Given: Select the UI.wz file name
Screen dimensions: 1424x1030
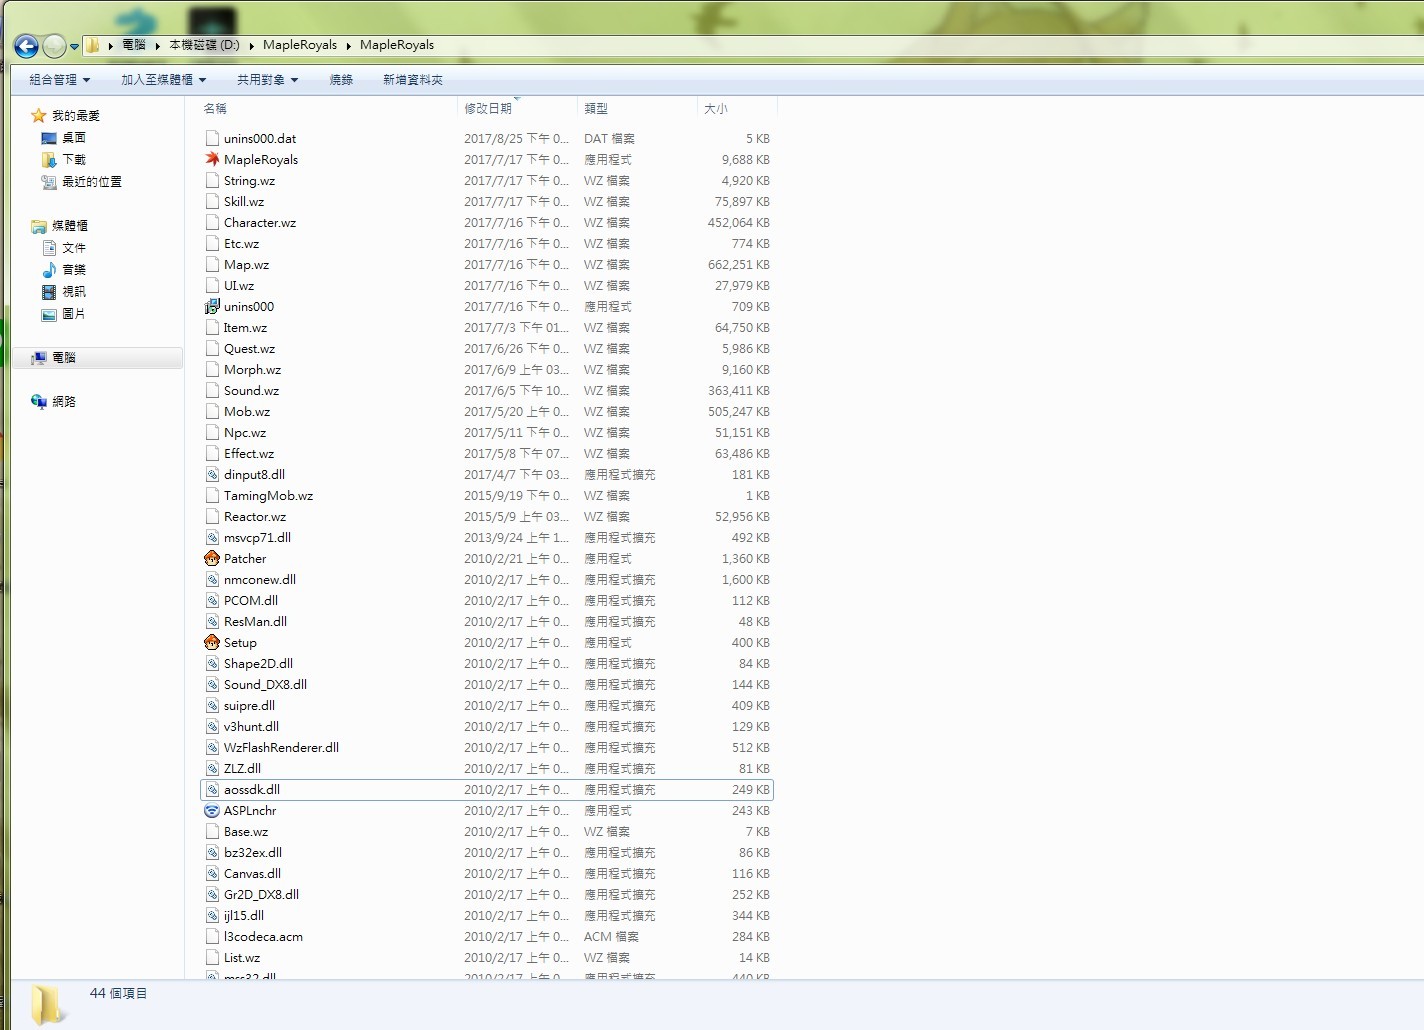Looking at the screenshot, I should [239, 285].
